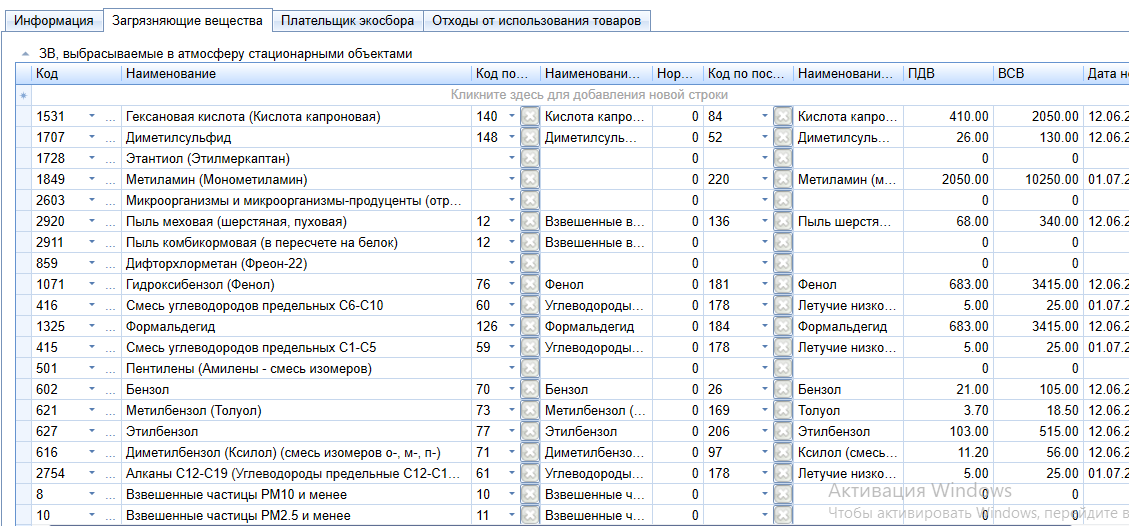
Task: Open the Отходы от использования товаров tab
Action: pos(537,20)
